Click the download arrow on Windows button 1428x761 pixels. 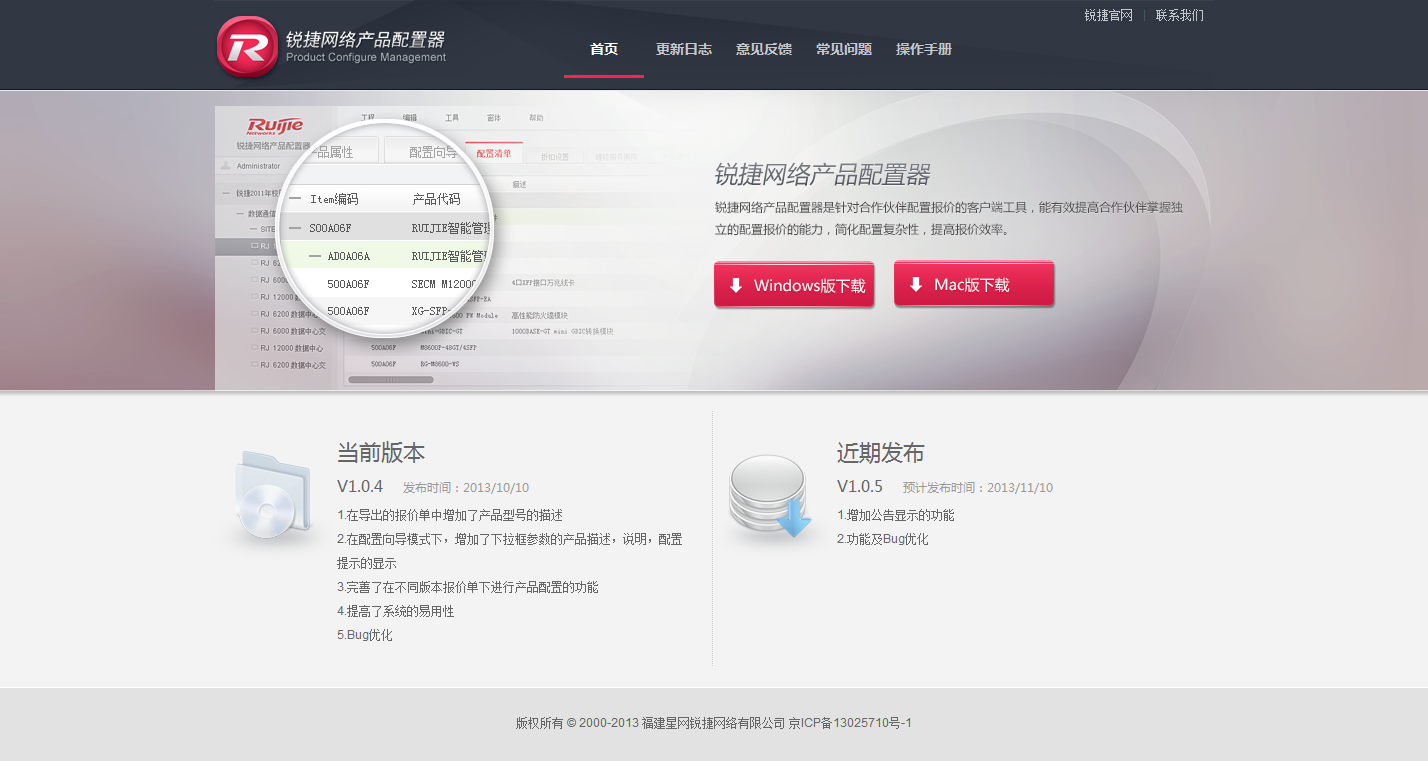736,286
